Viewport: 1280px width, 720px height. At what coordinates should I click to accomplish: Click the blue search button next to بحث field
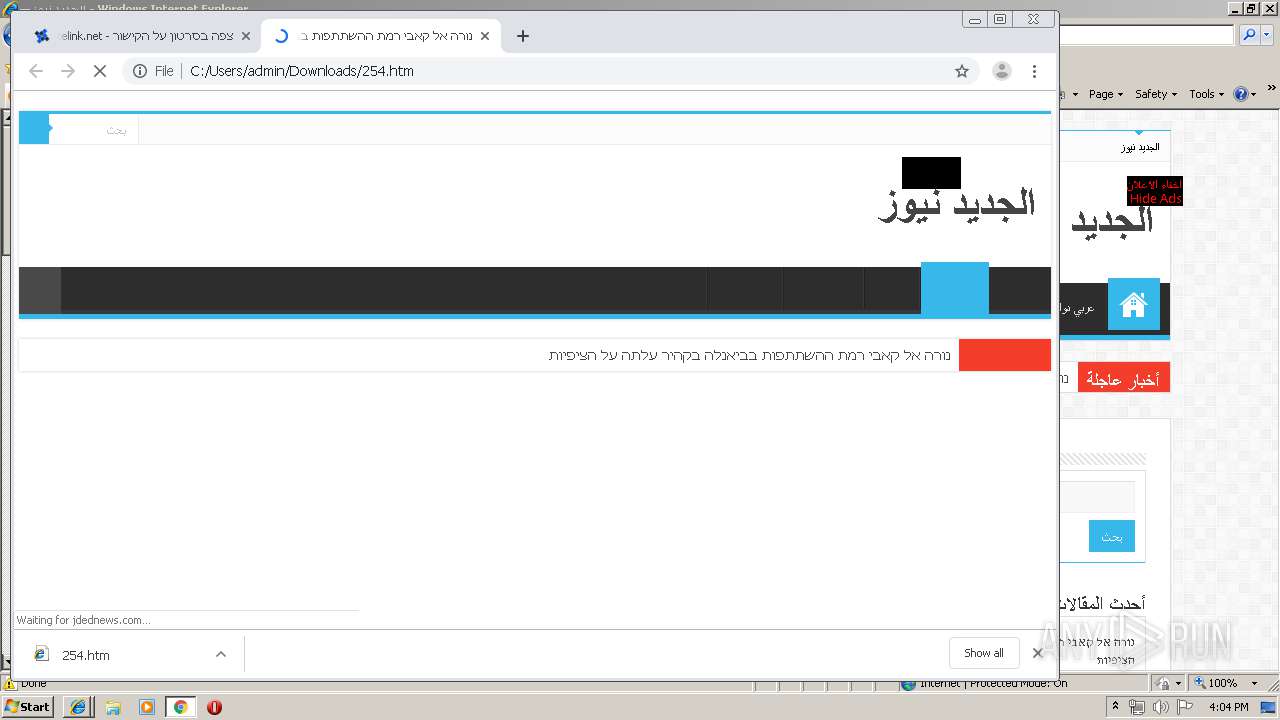[x=33, y=129]
